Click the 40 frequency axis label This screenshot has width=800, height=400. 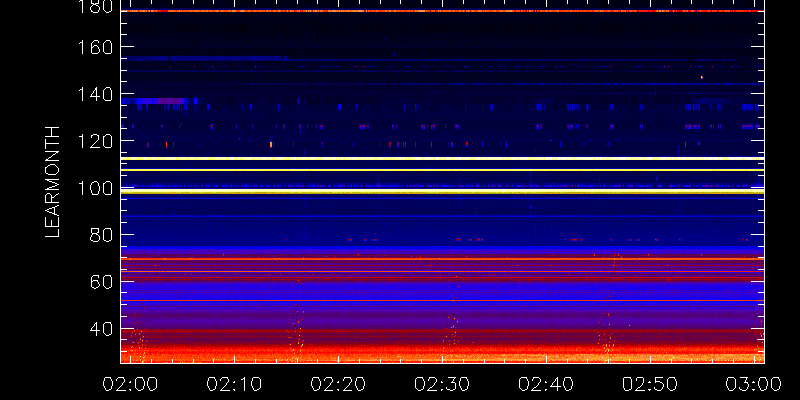(102, 329)
